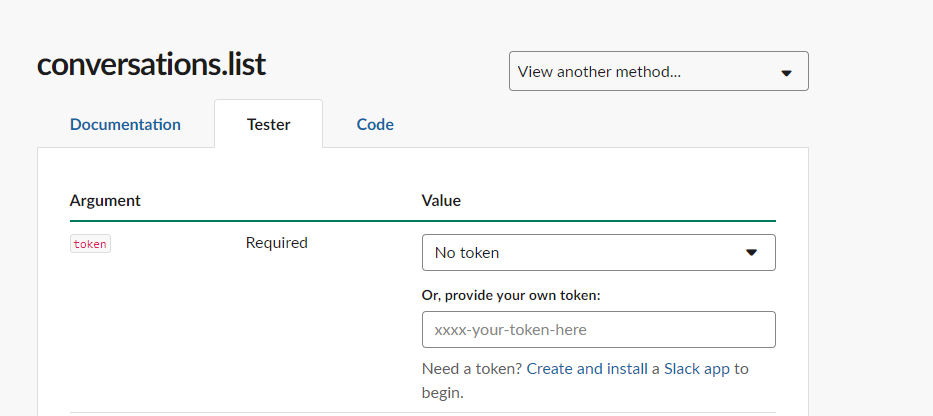Image resolution: width=933 pixels, height=416 pixels.
Task: Expand the "No token" dropdown
Action: click(x=599, y=252)
